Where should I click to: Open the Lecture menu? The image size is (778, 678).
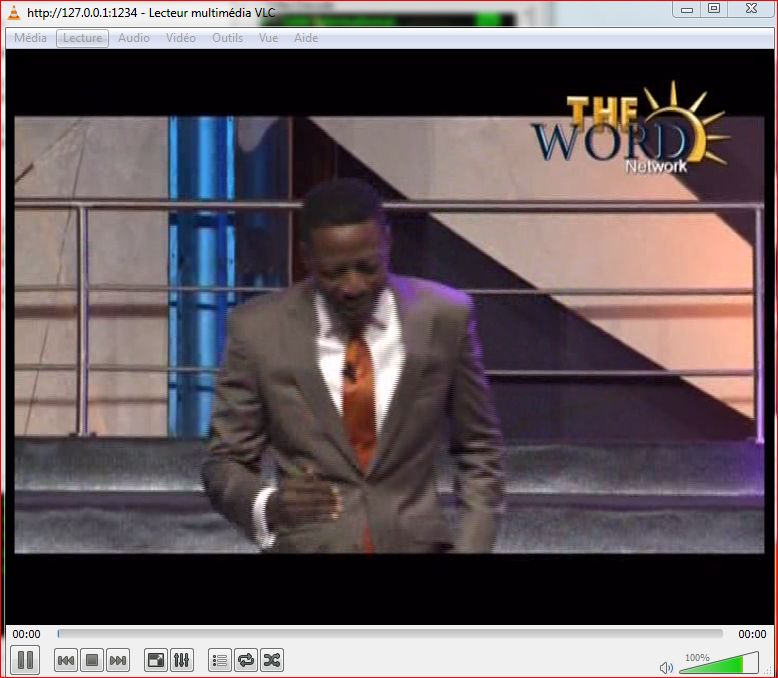(82, 38)
